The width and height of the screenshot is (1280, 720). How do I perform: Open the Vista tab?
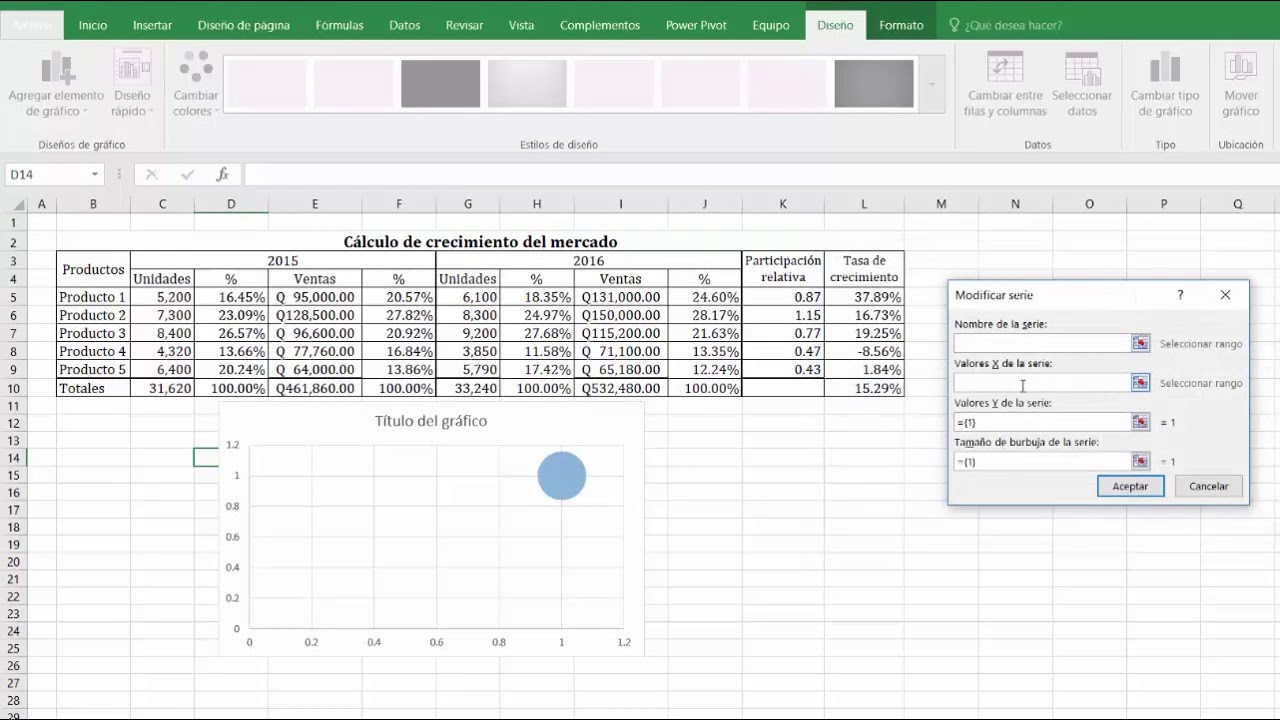(x=521, y=25)
